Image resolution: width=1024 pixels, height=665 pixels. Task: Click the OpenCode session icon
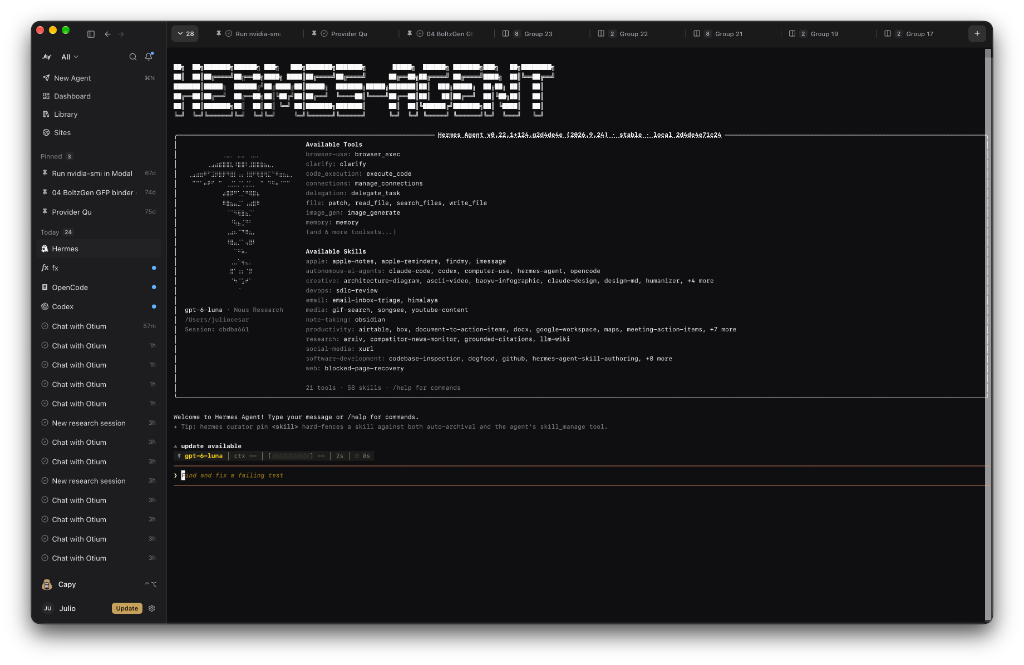(x=44, y=287)
